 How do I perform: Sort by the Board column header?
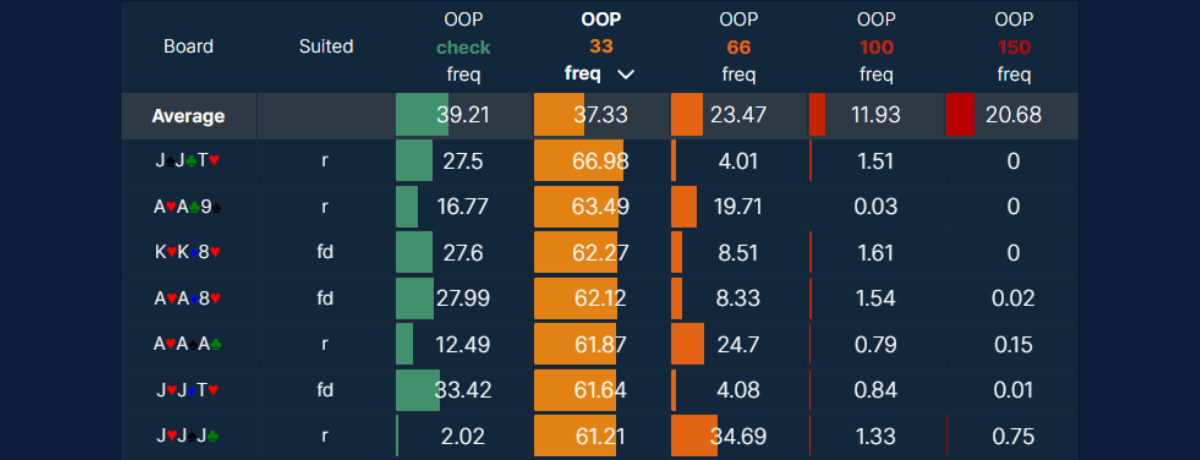coord(188,46)
